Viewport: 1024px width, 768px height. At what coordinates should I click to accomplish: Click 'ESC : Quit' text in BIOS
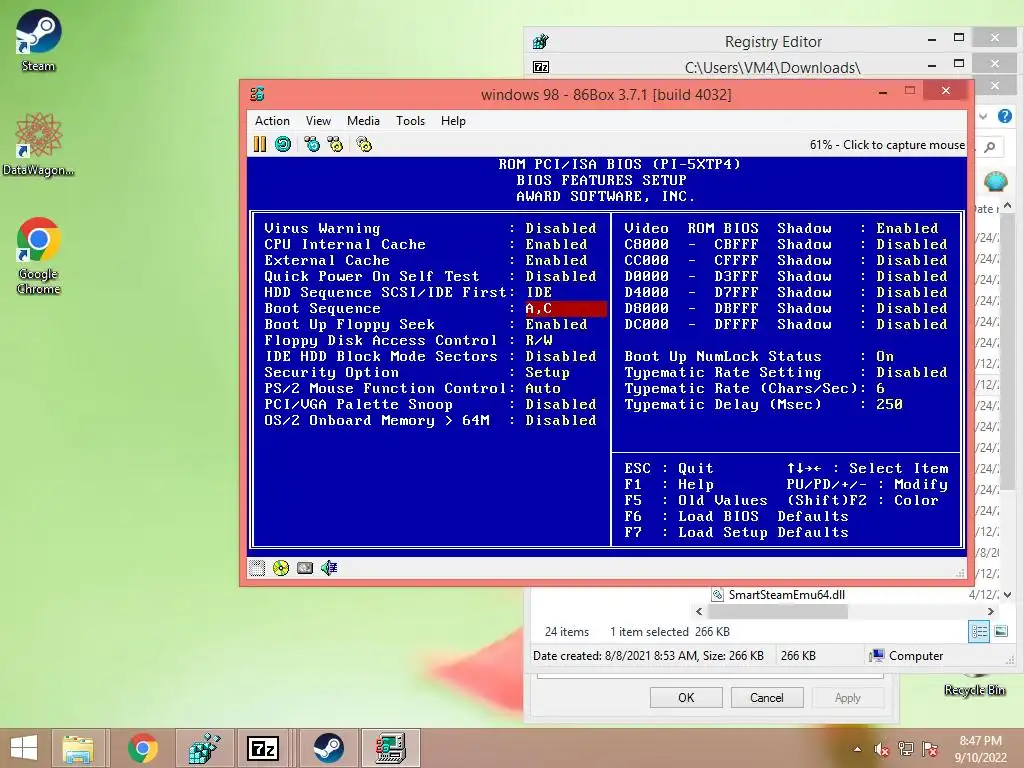(x=669, y=468)
